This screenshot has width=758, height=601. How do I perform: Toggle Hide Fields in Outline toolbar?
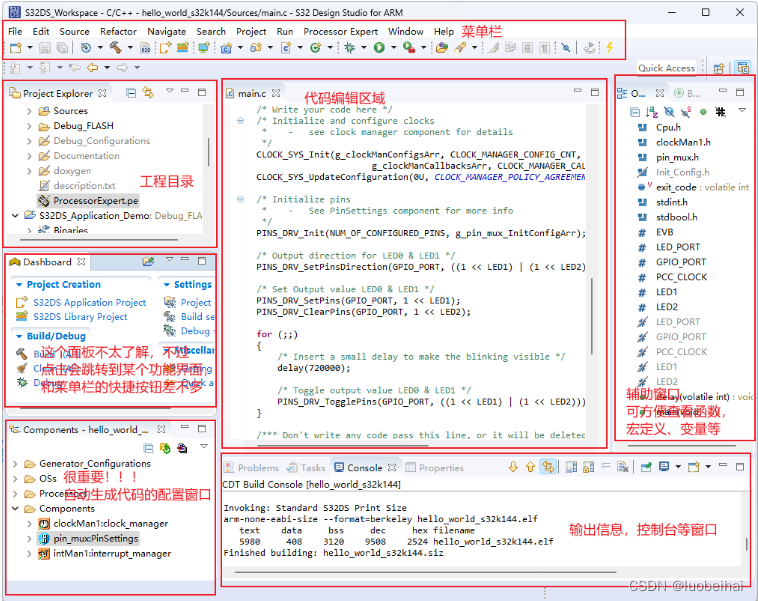(x=669, y=112)
